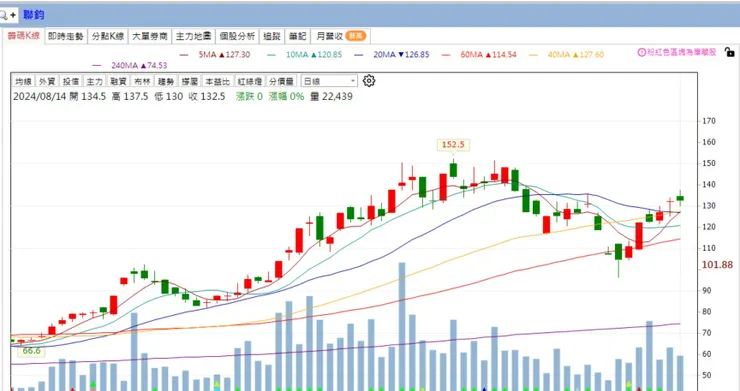Toggle the 分價量 volume-by-price overlay

pos(281,81)
